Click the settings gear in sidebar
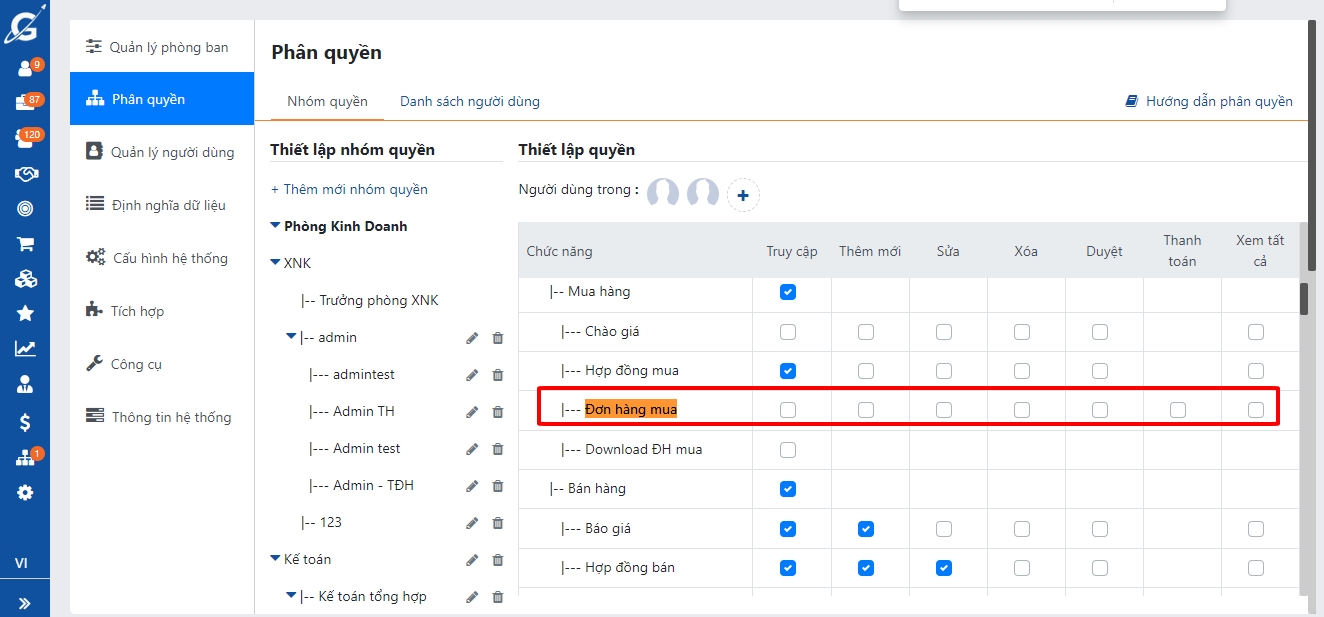 (x=25, y=492)
